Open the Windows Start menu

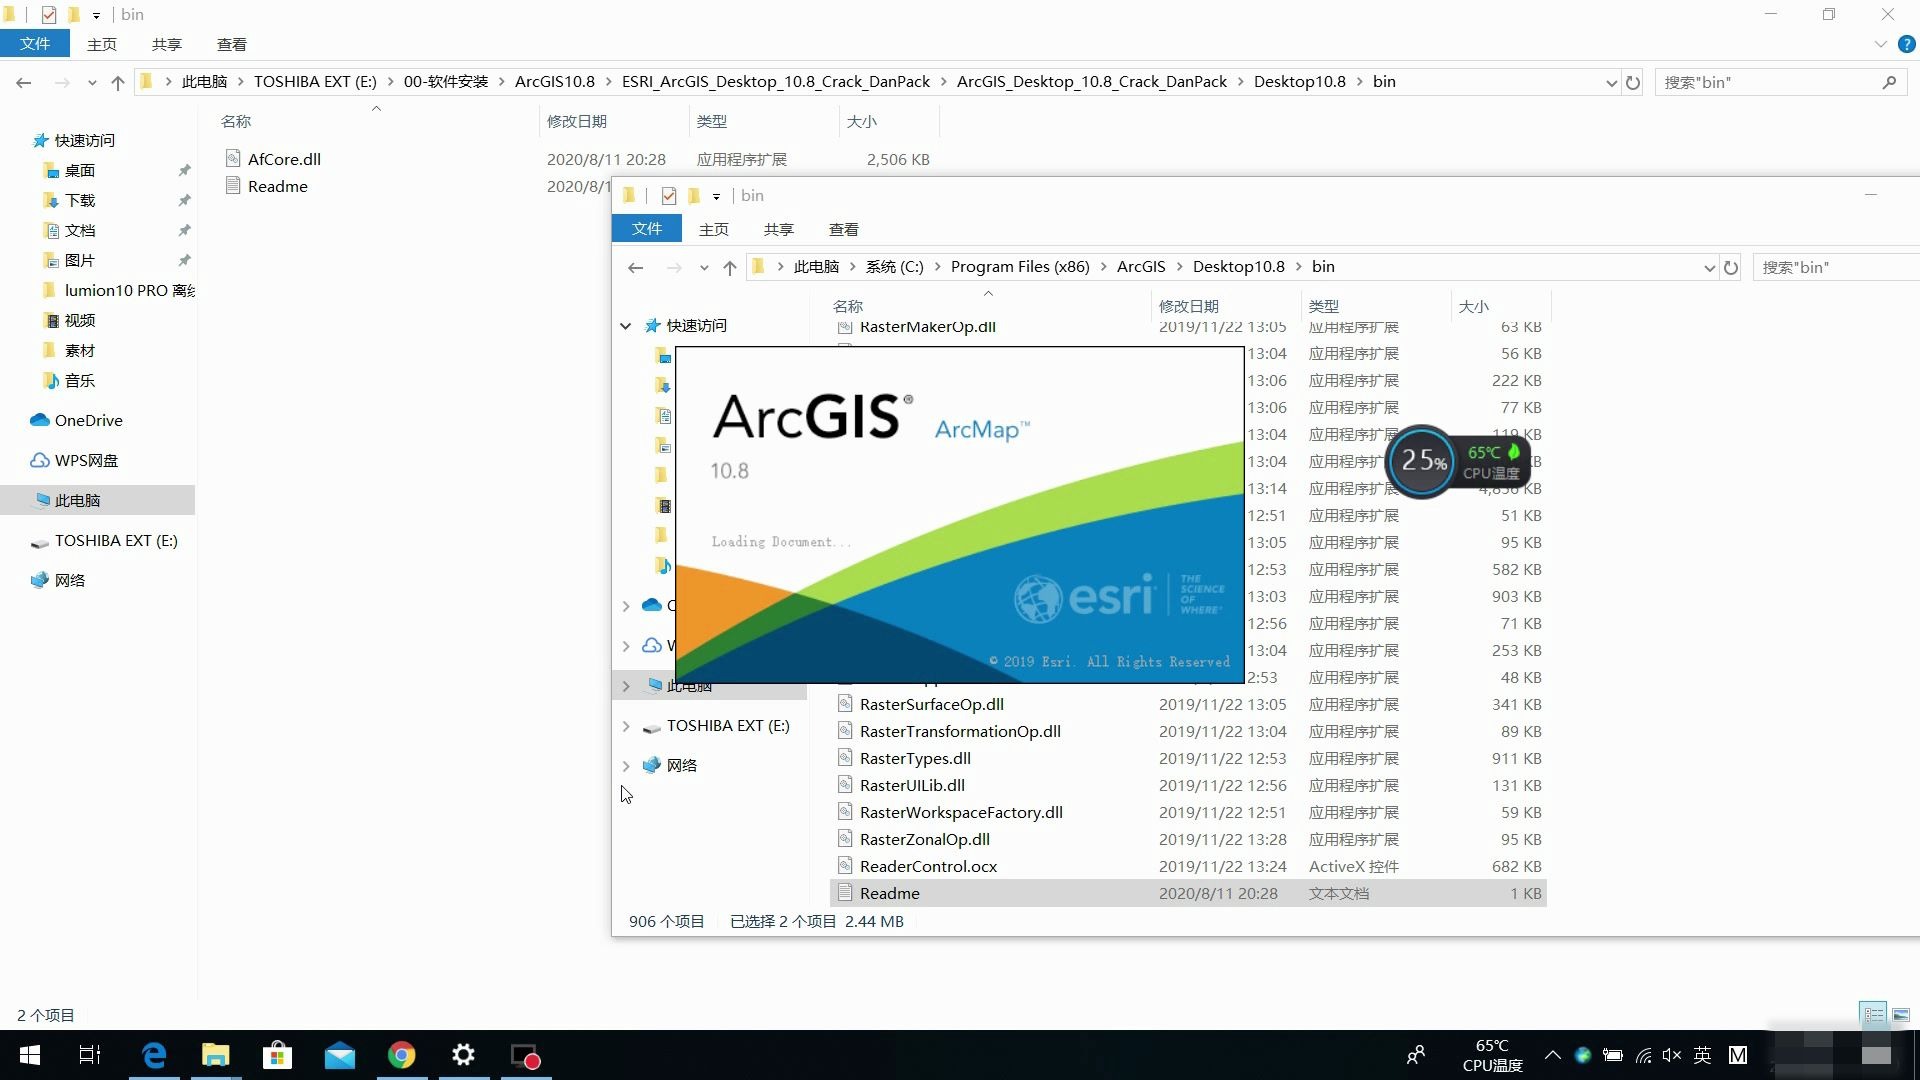(30, 1055)
